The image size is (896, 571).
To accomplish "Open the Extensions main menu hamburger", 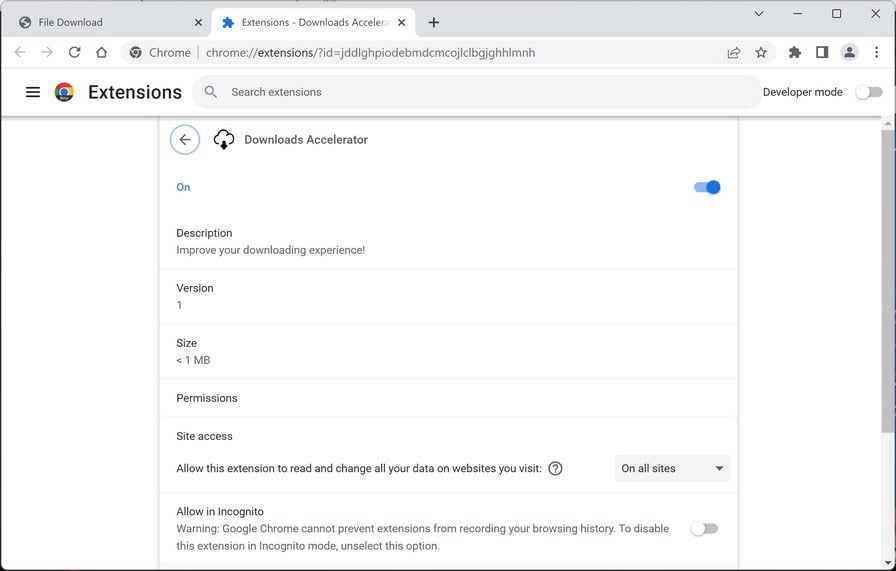I will point(33,92).
